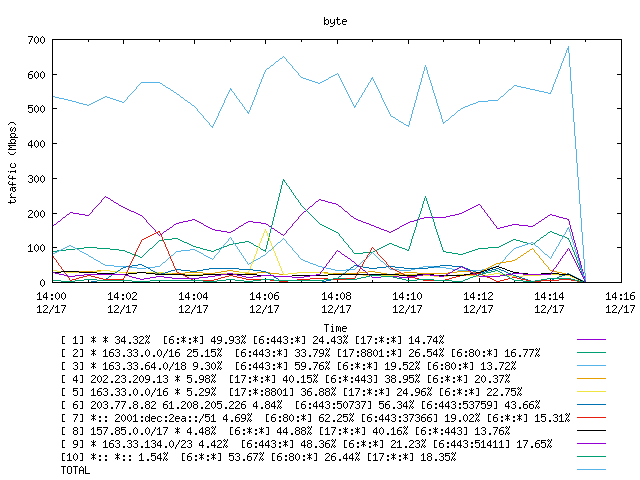
Task: Click the light blue swatch for entry 3
Action: (591, 366)
